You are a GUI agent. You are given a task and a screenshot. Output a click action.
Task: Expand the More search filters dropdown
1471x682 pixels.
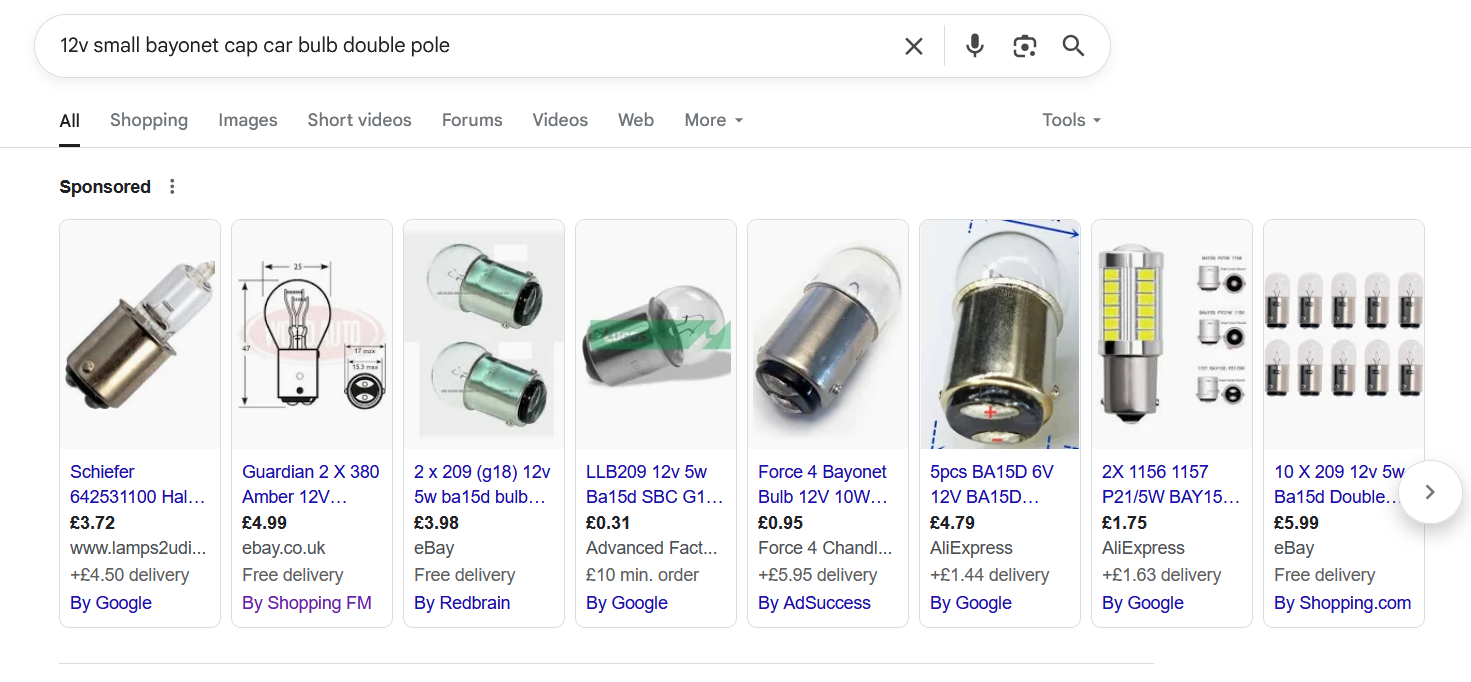[x=713, y=120]
